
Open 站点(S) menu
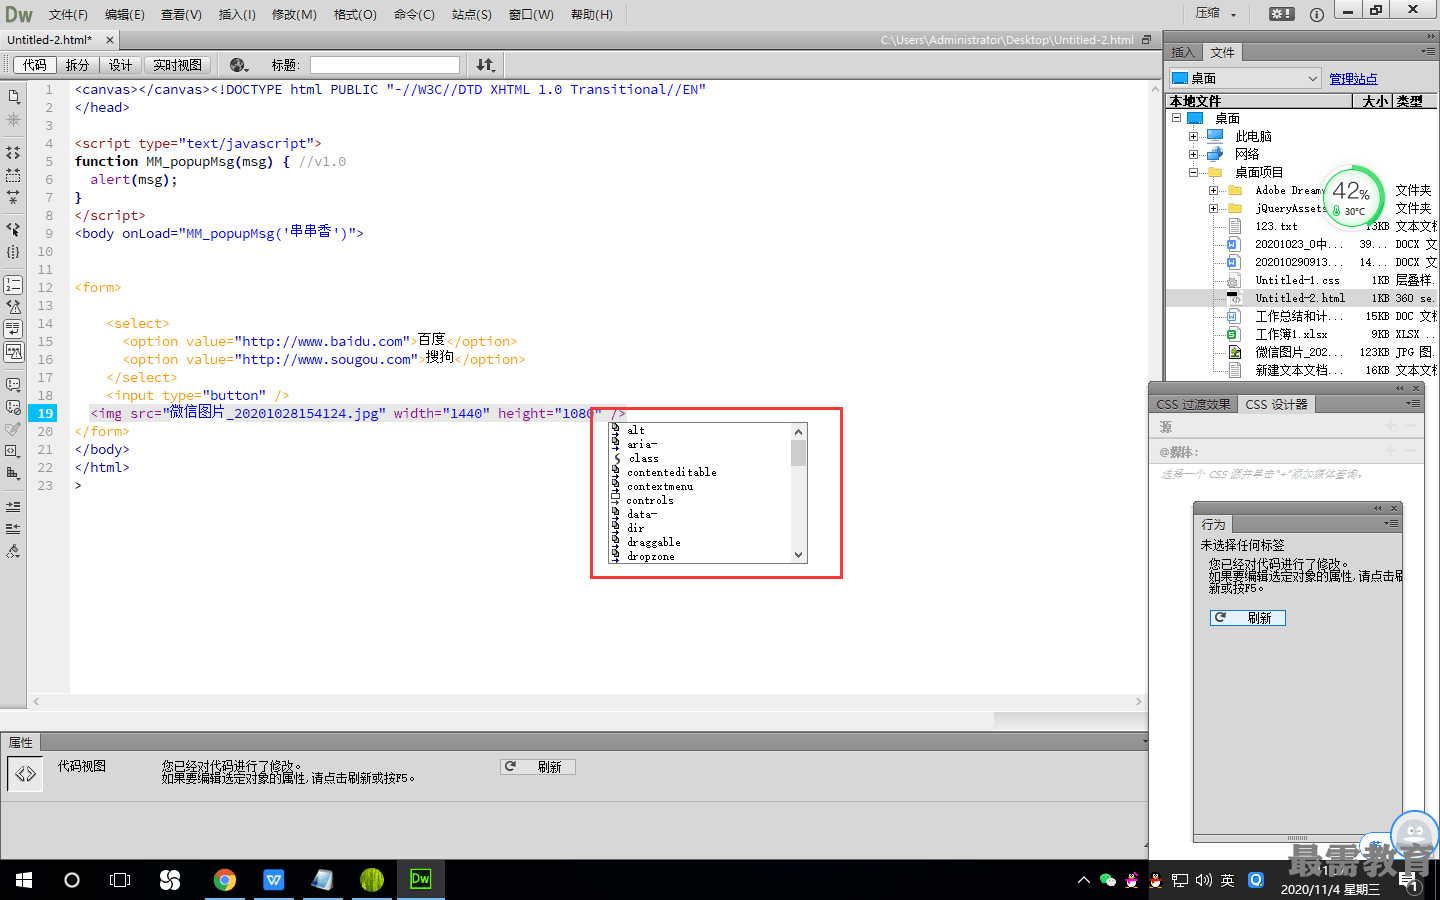point(472,14)
